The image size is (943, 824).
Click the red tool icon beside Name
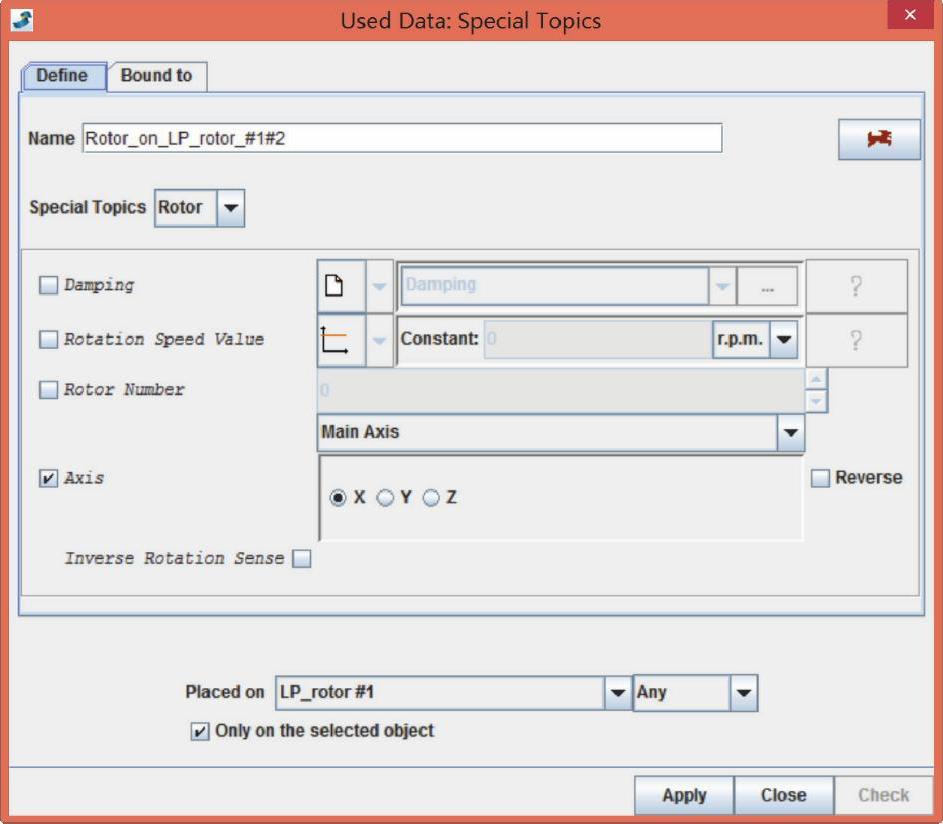pos(879,139)
